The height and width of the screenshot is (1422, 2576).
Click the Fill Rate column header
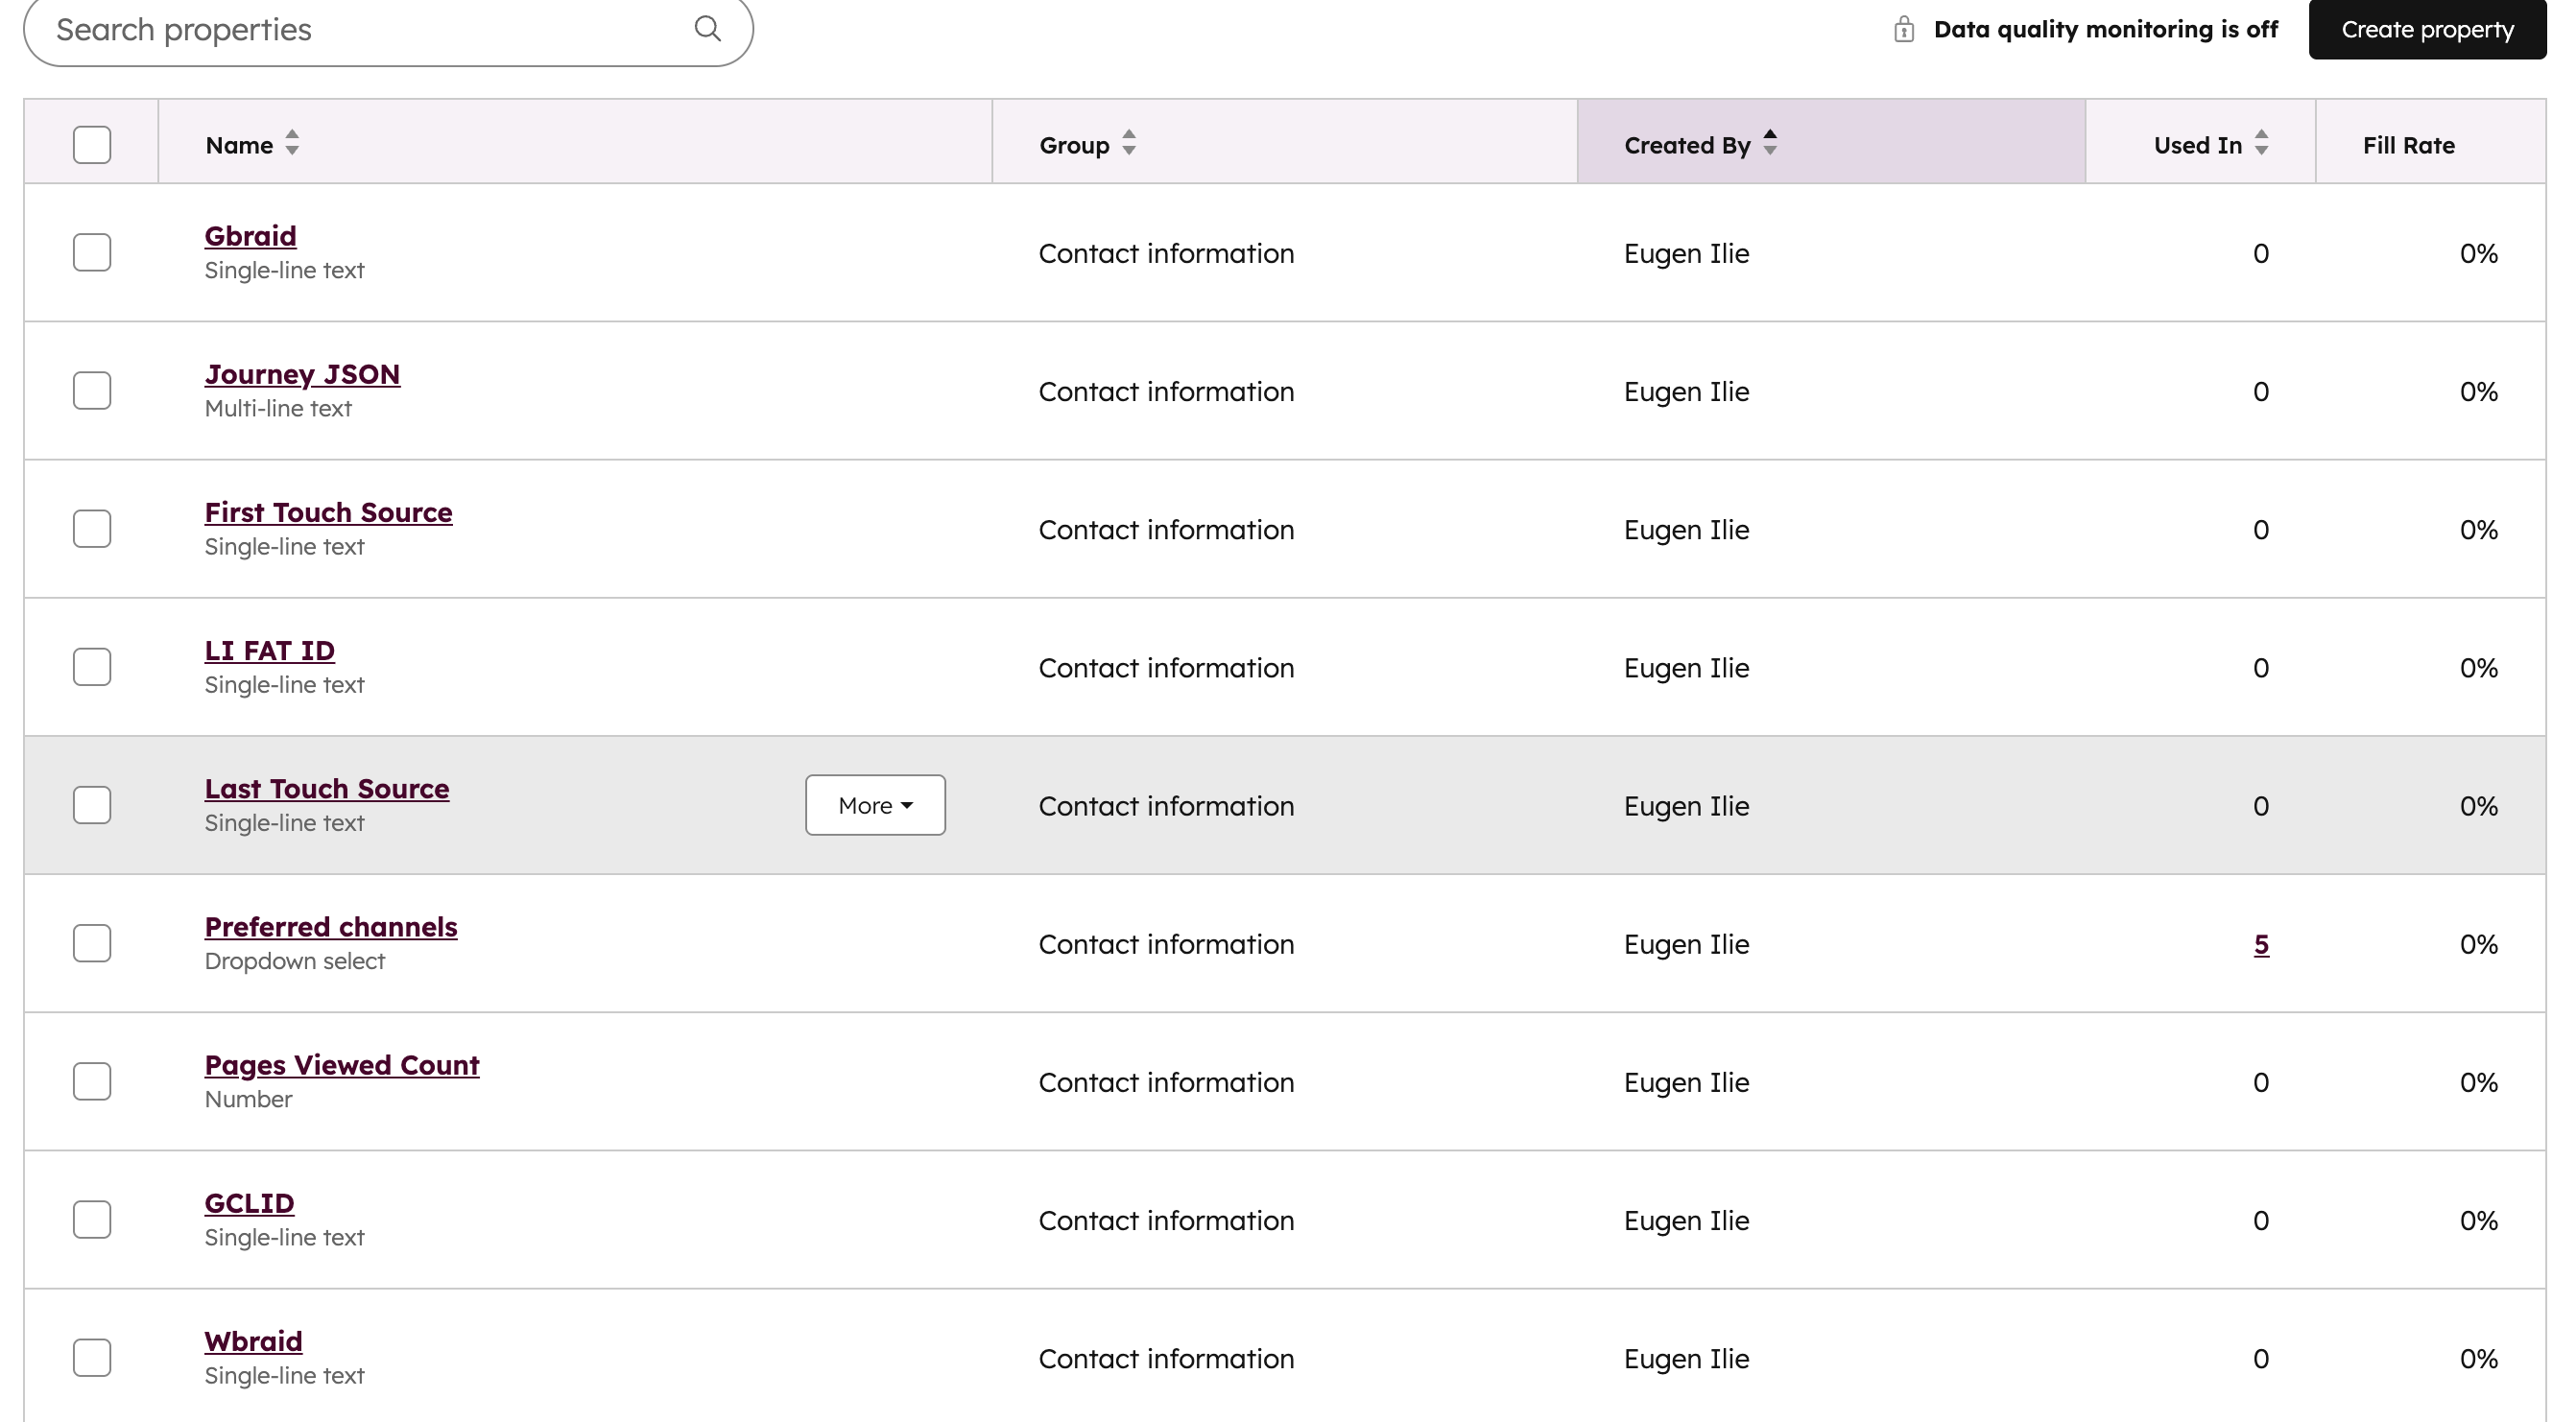point(2408,145)
